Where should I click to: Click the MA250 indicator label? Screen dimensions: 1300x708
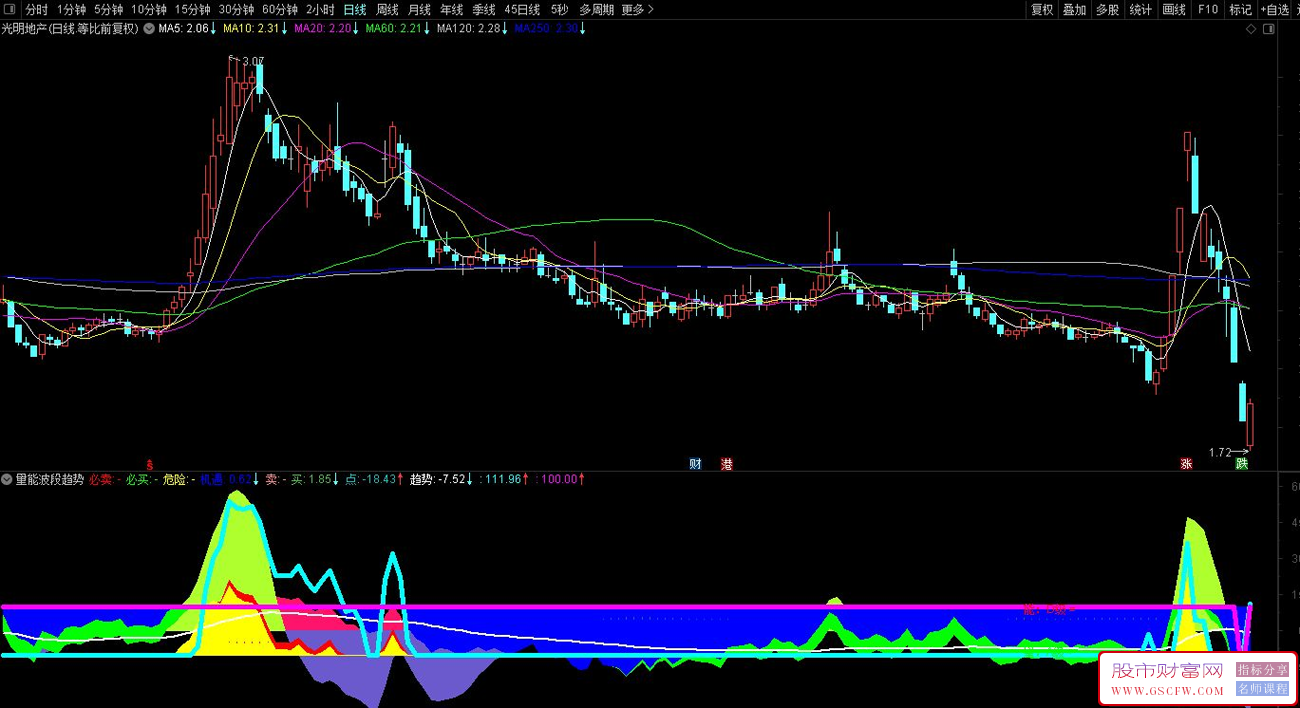point(546,29)
